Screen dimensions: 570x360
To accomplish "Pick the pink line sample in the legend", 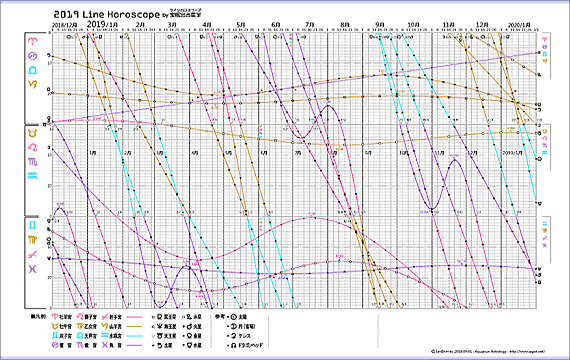I will 134,317.
